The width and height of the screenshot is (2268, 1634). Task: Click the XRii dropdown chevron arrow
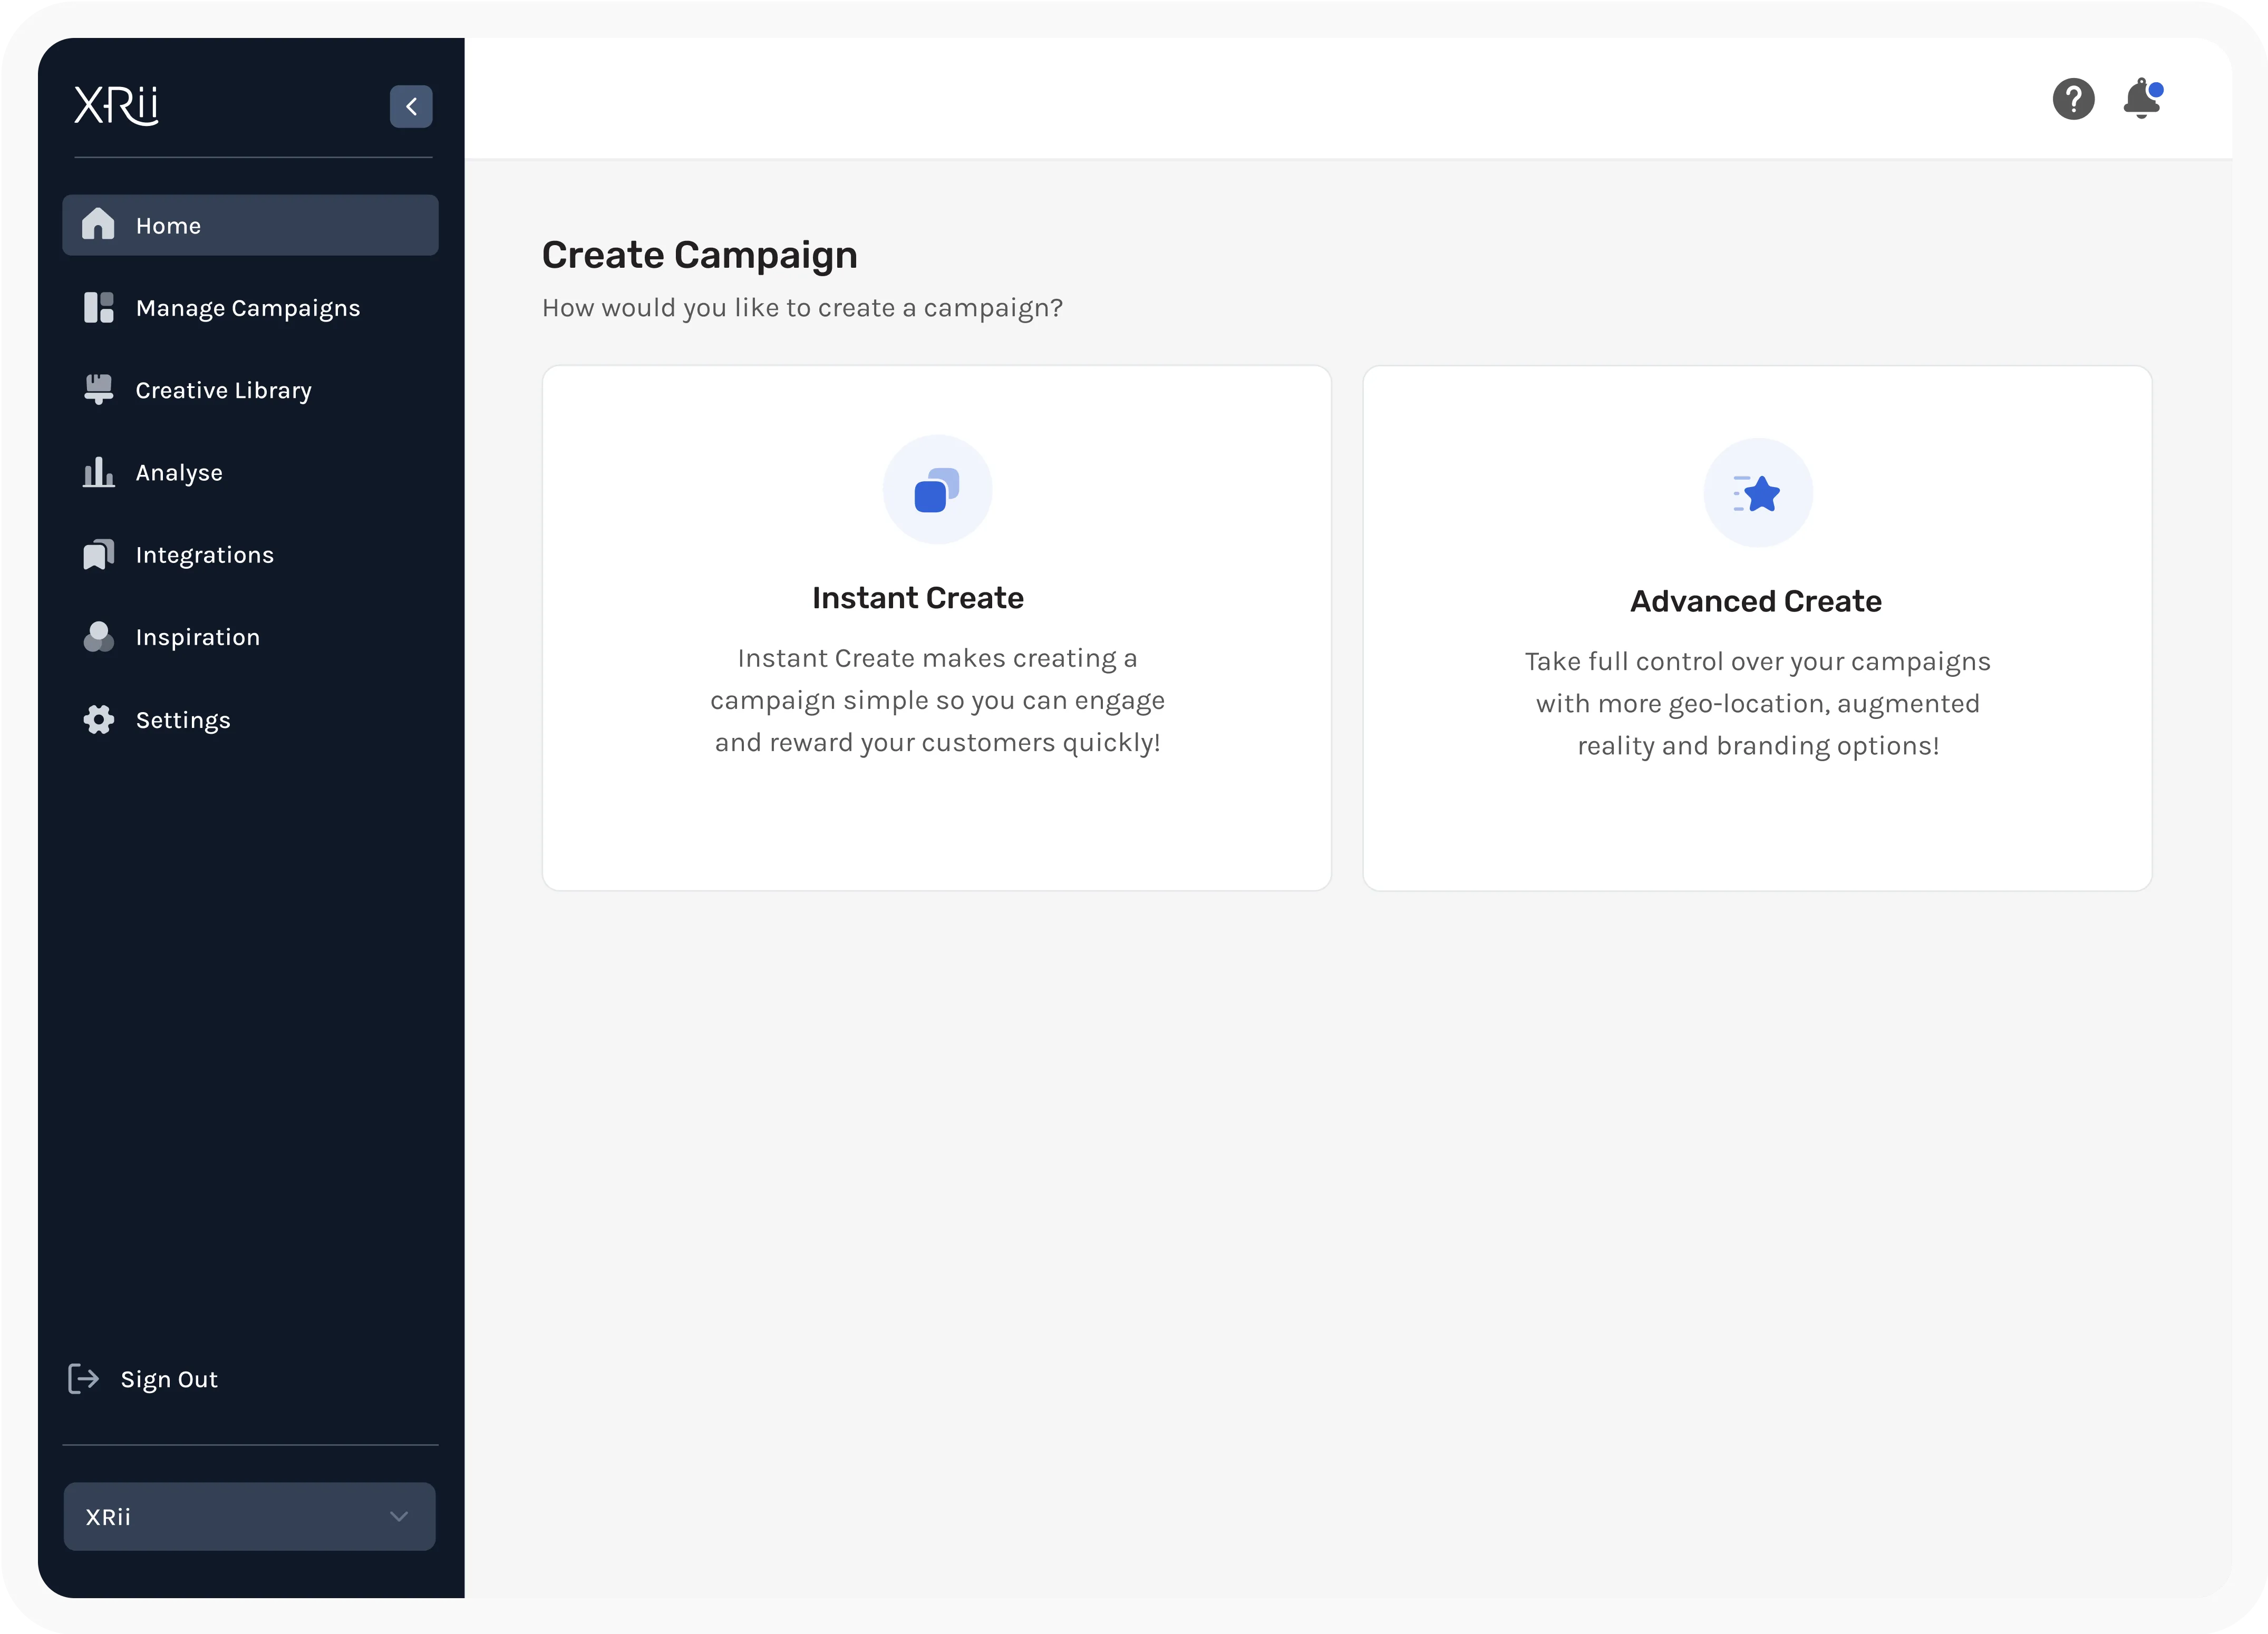pyautogui.click(x=399, y=1516)
